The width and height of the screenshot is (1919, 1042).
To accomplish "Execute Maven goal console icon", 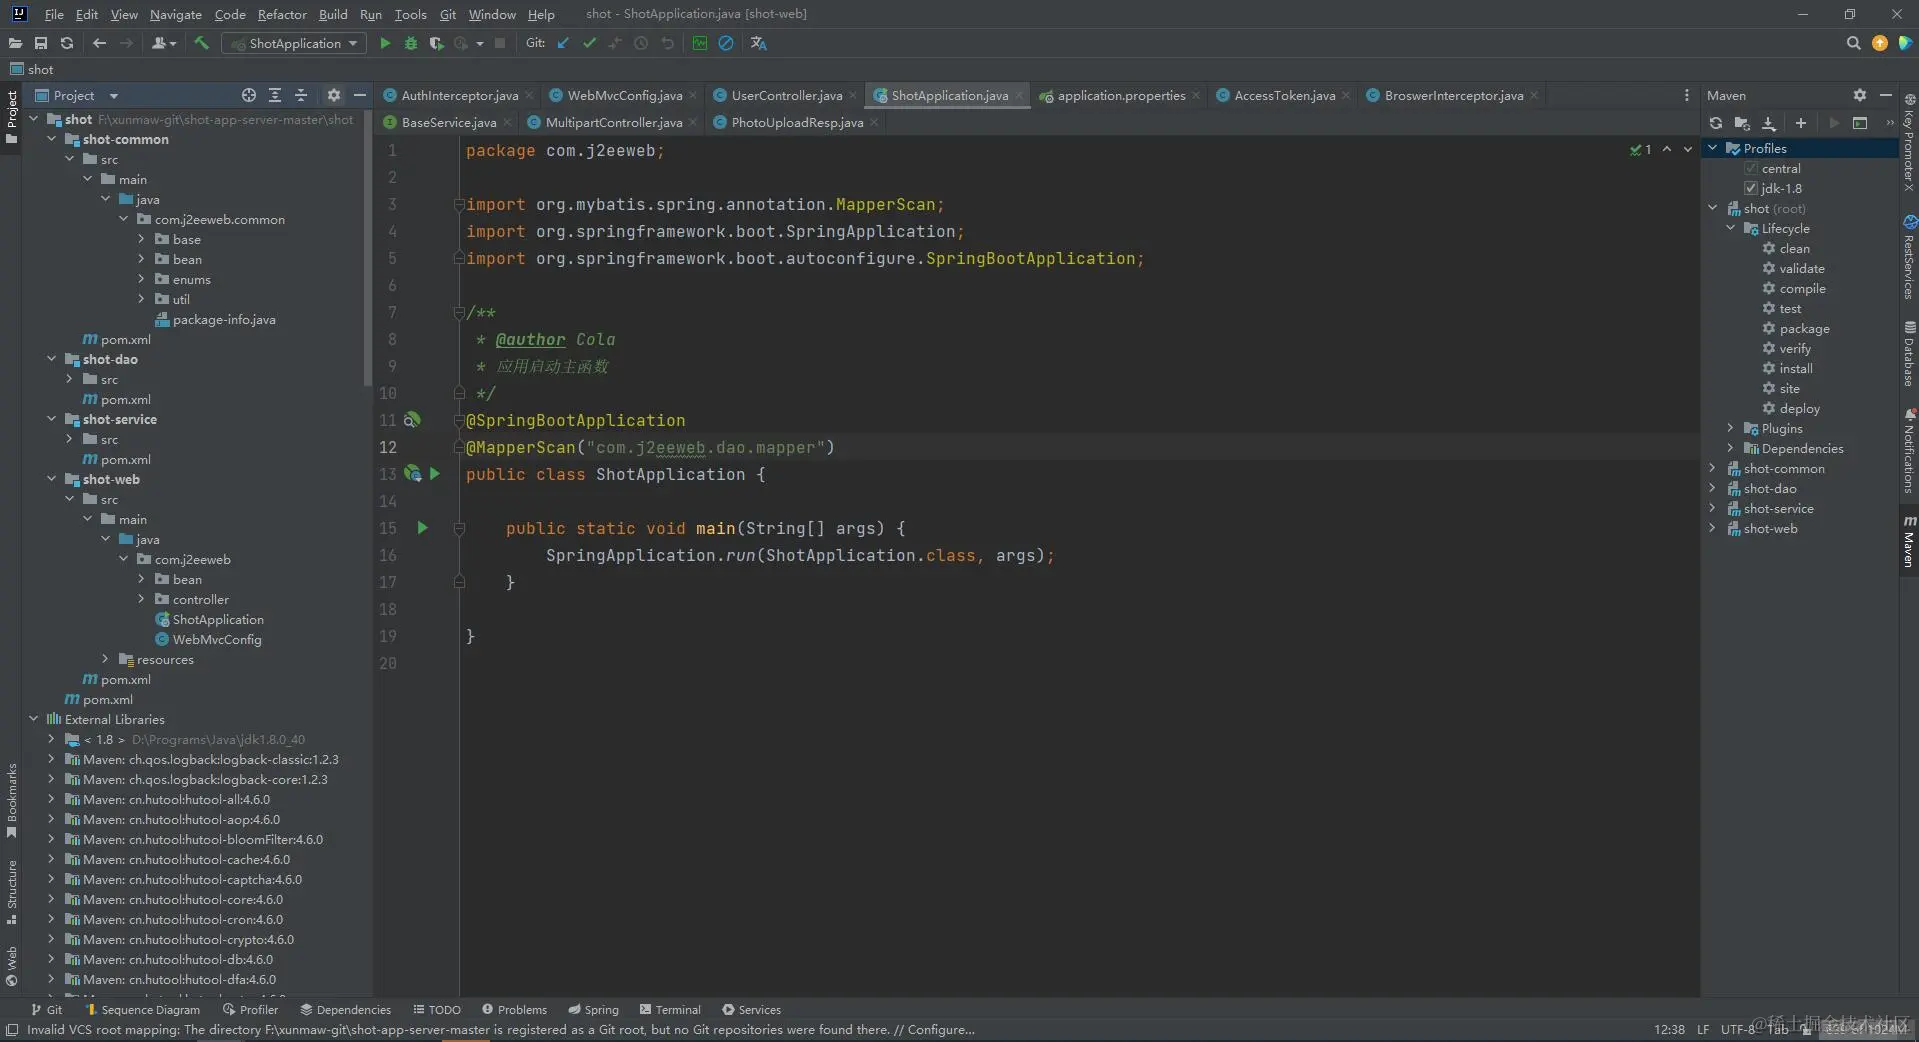I will point(1860,123).
